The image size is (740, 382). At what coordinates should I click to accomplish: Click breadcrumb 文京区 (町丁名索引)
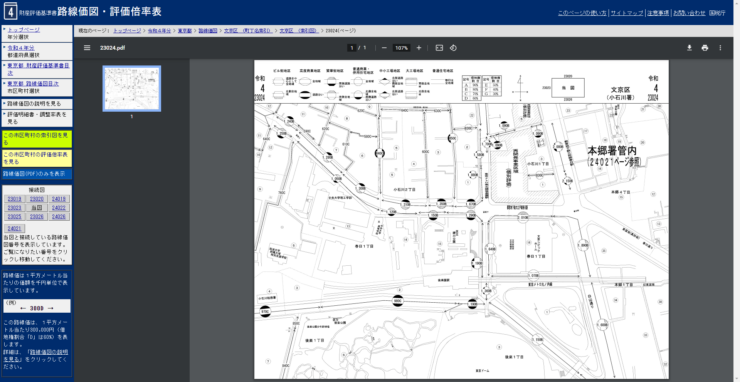[248, 31]
